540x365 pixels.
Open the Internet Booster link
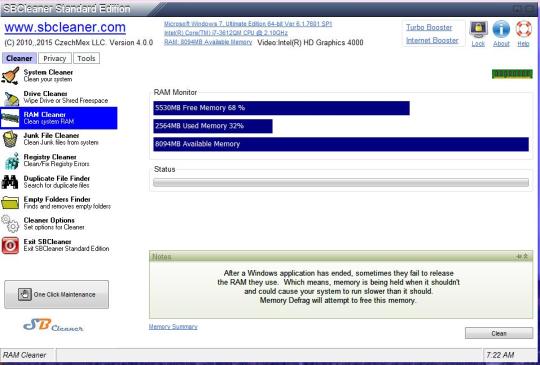(432, 40)
